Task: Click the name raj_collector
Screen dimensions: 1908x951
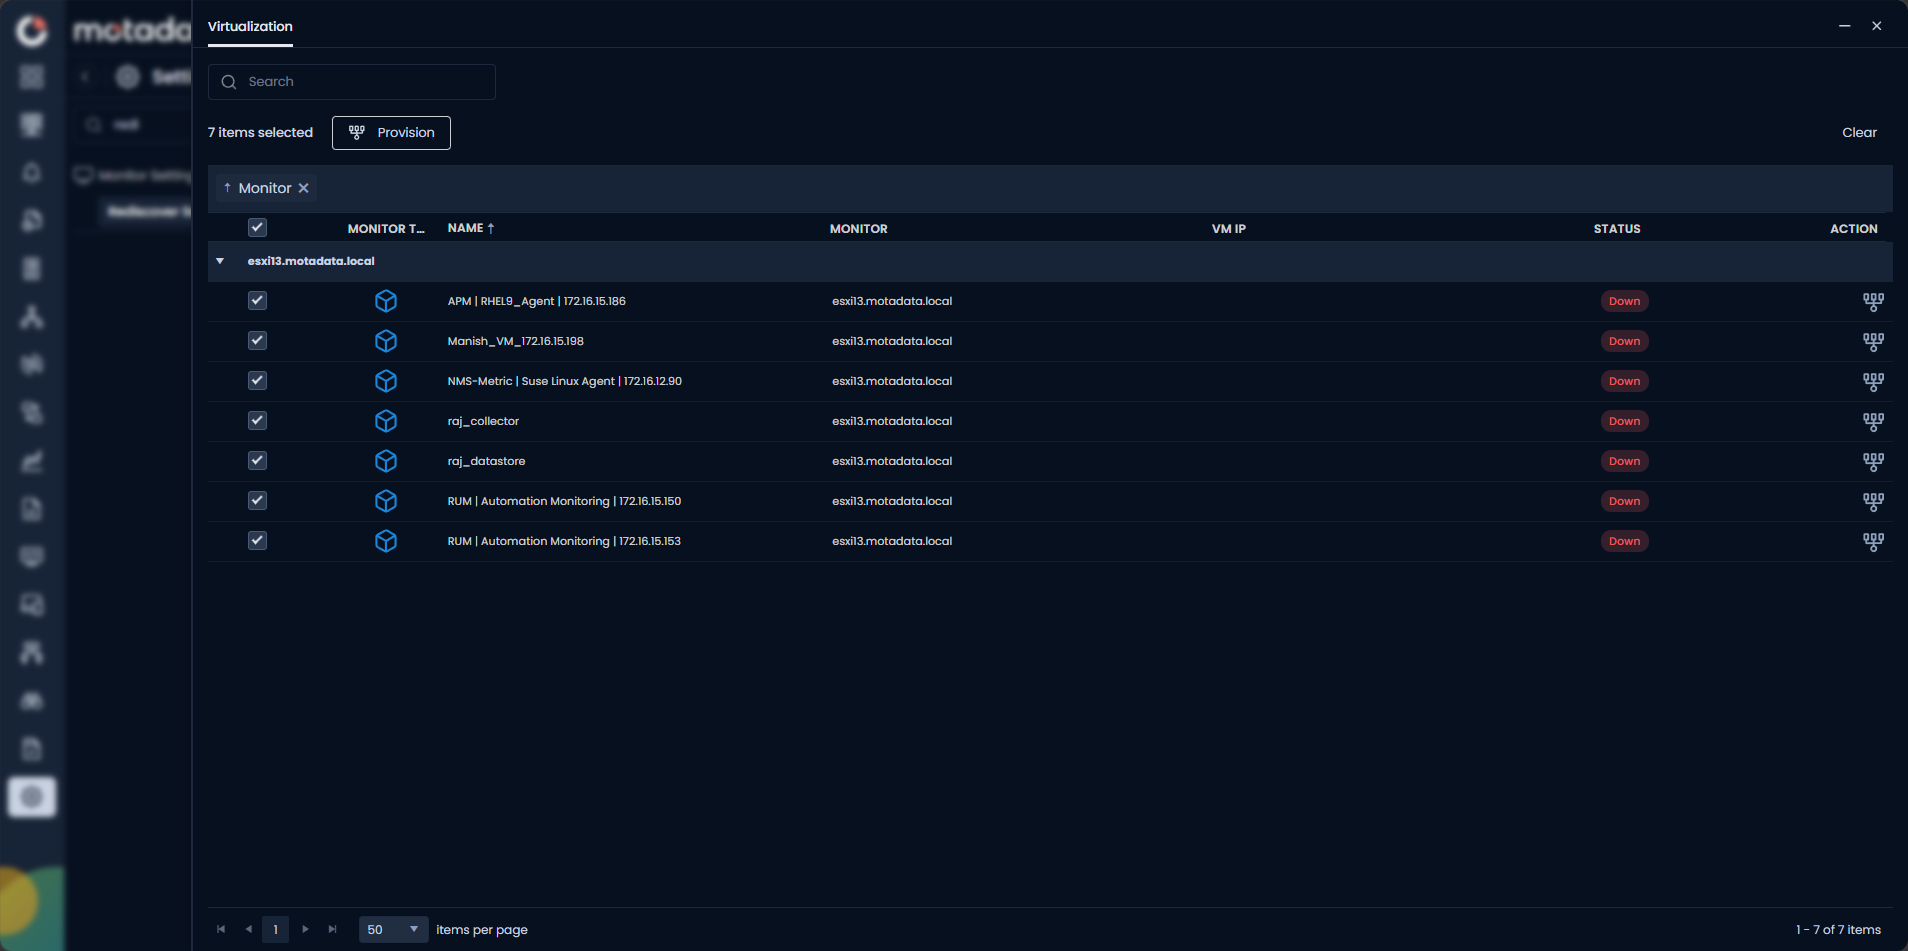Action: click(x=483, y=421)
